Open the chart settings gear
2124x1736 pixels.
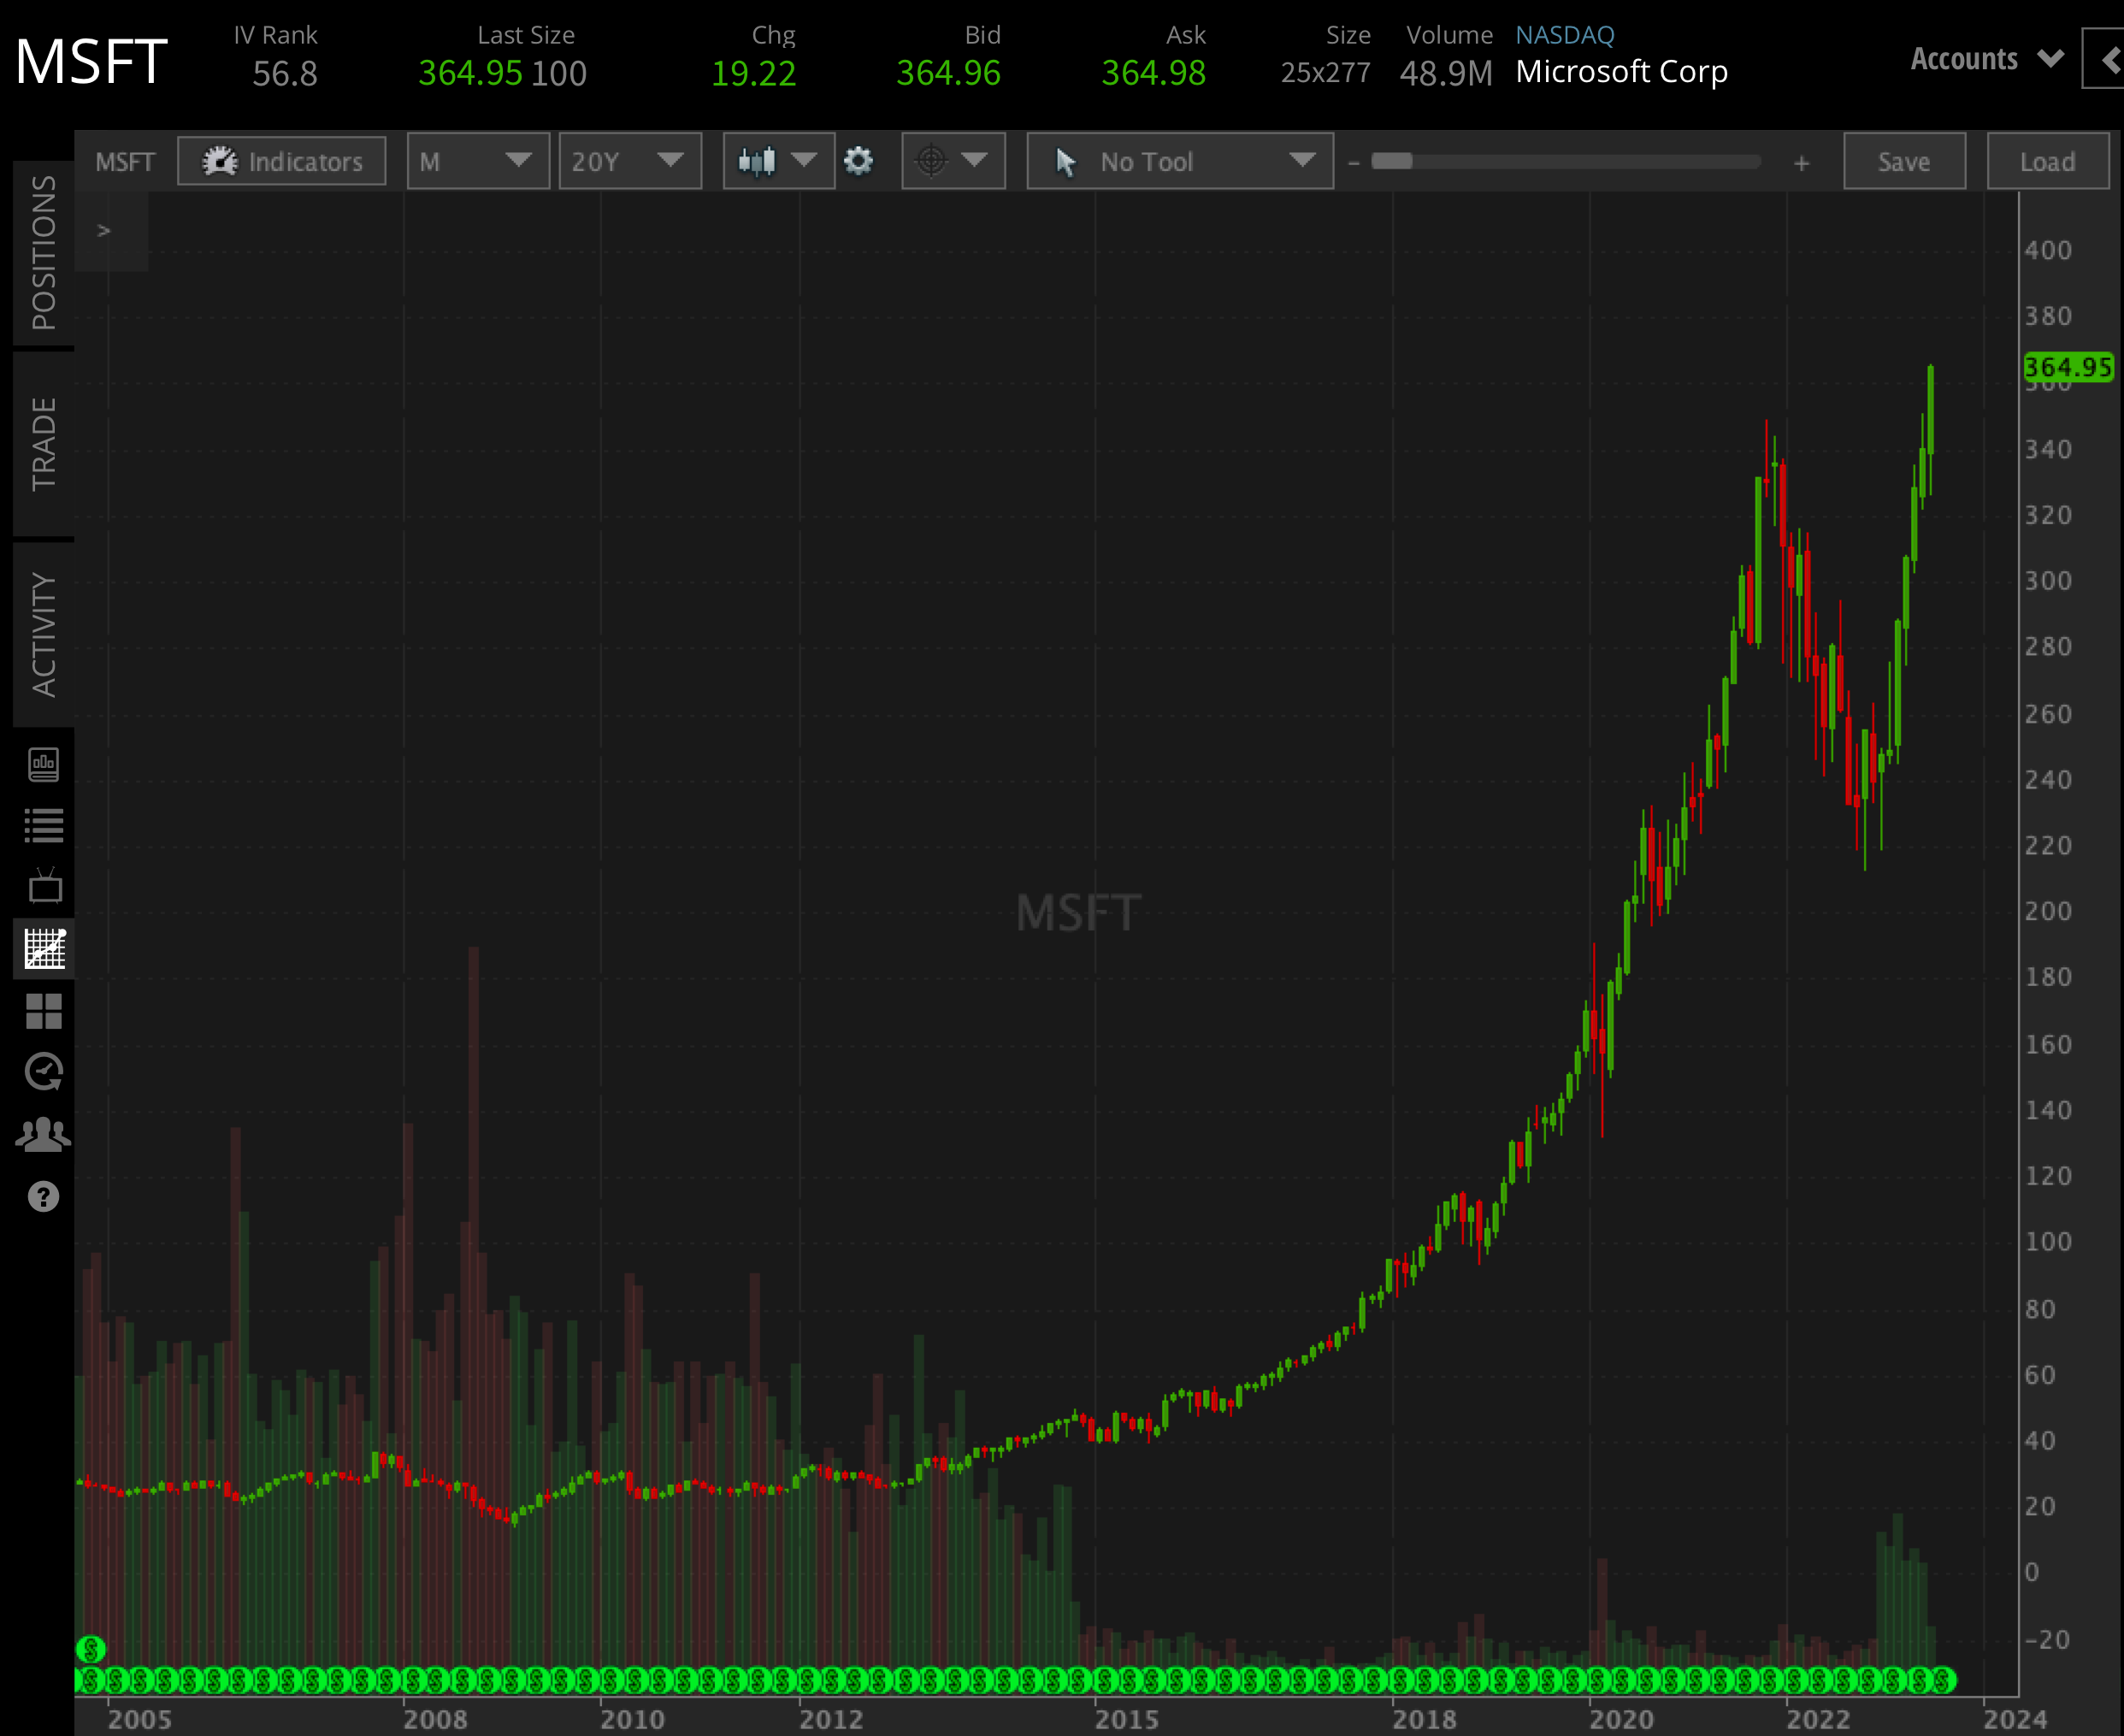tap(858, 160)
